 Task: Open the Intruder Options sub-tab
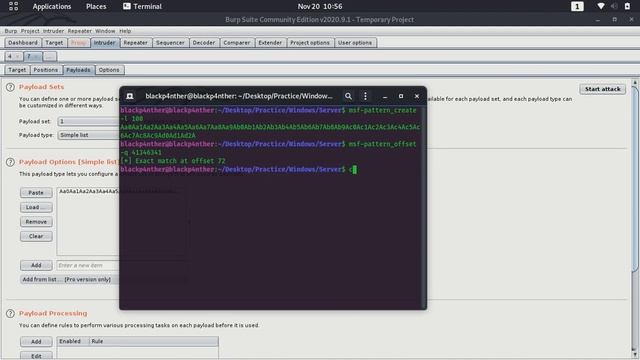109,70
